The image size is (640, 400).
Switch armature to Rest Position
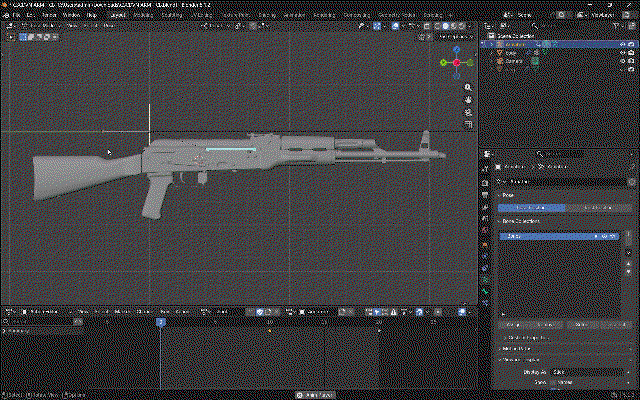[x=597, y=208]
